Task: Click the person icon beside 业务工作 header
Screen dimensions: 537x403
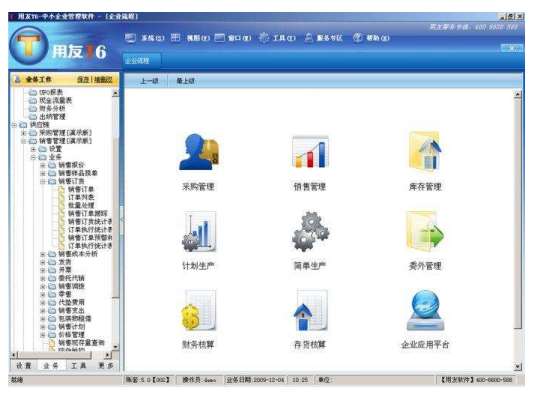Action: click(17, 79)
